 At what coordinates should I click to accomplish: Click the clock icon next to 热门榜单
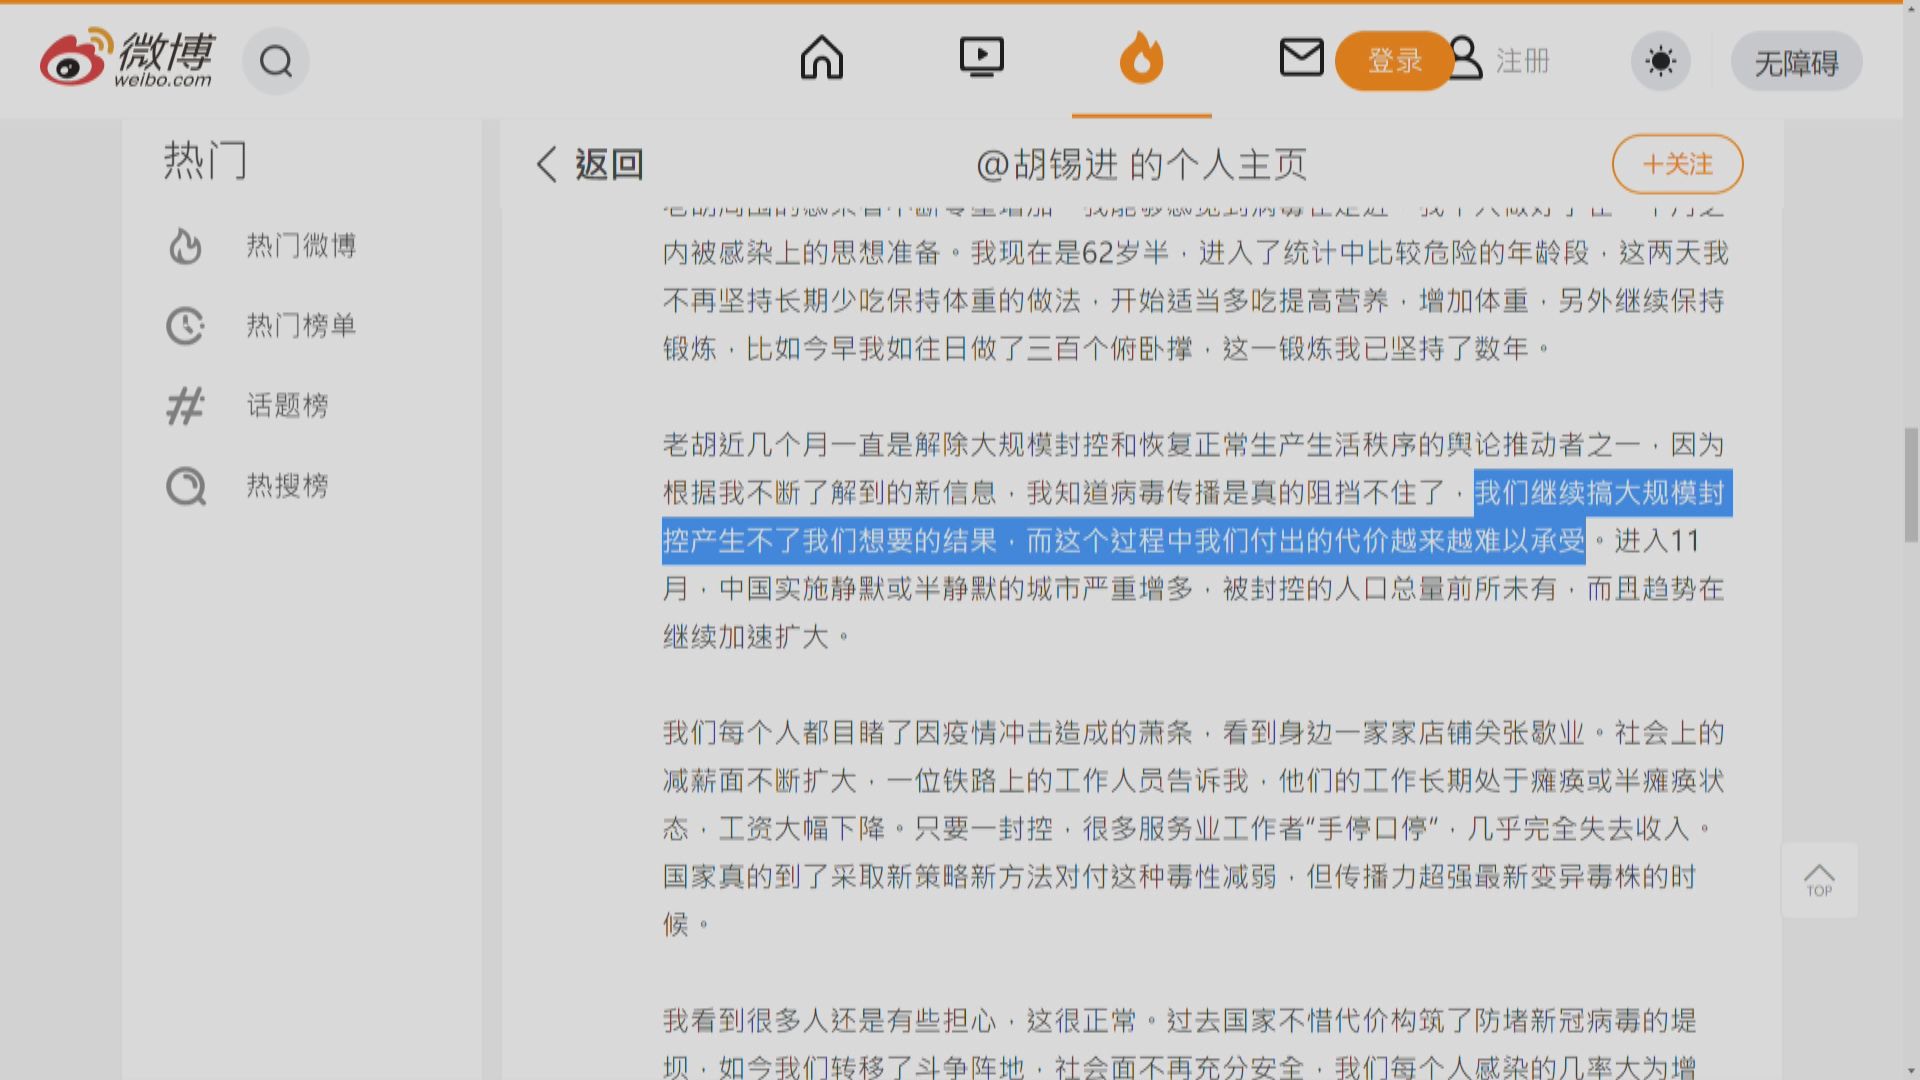[186, 326]
